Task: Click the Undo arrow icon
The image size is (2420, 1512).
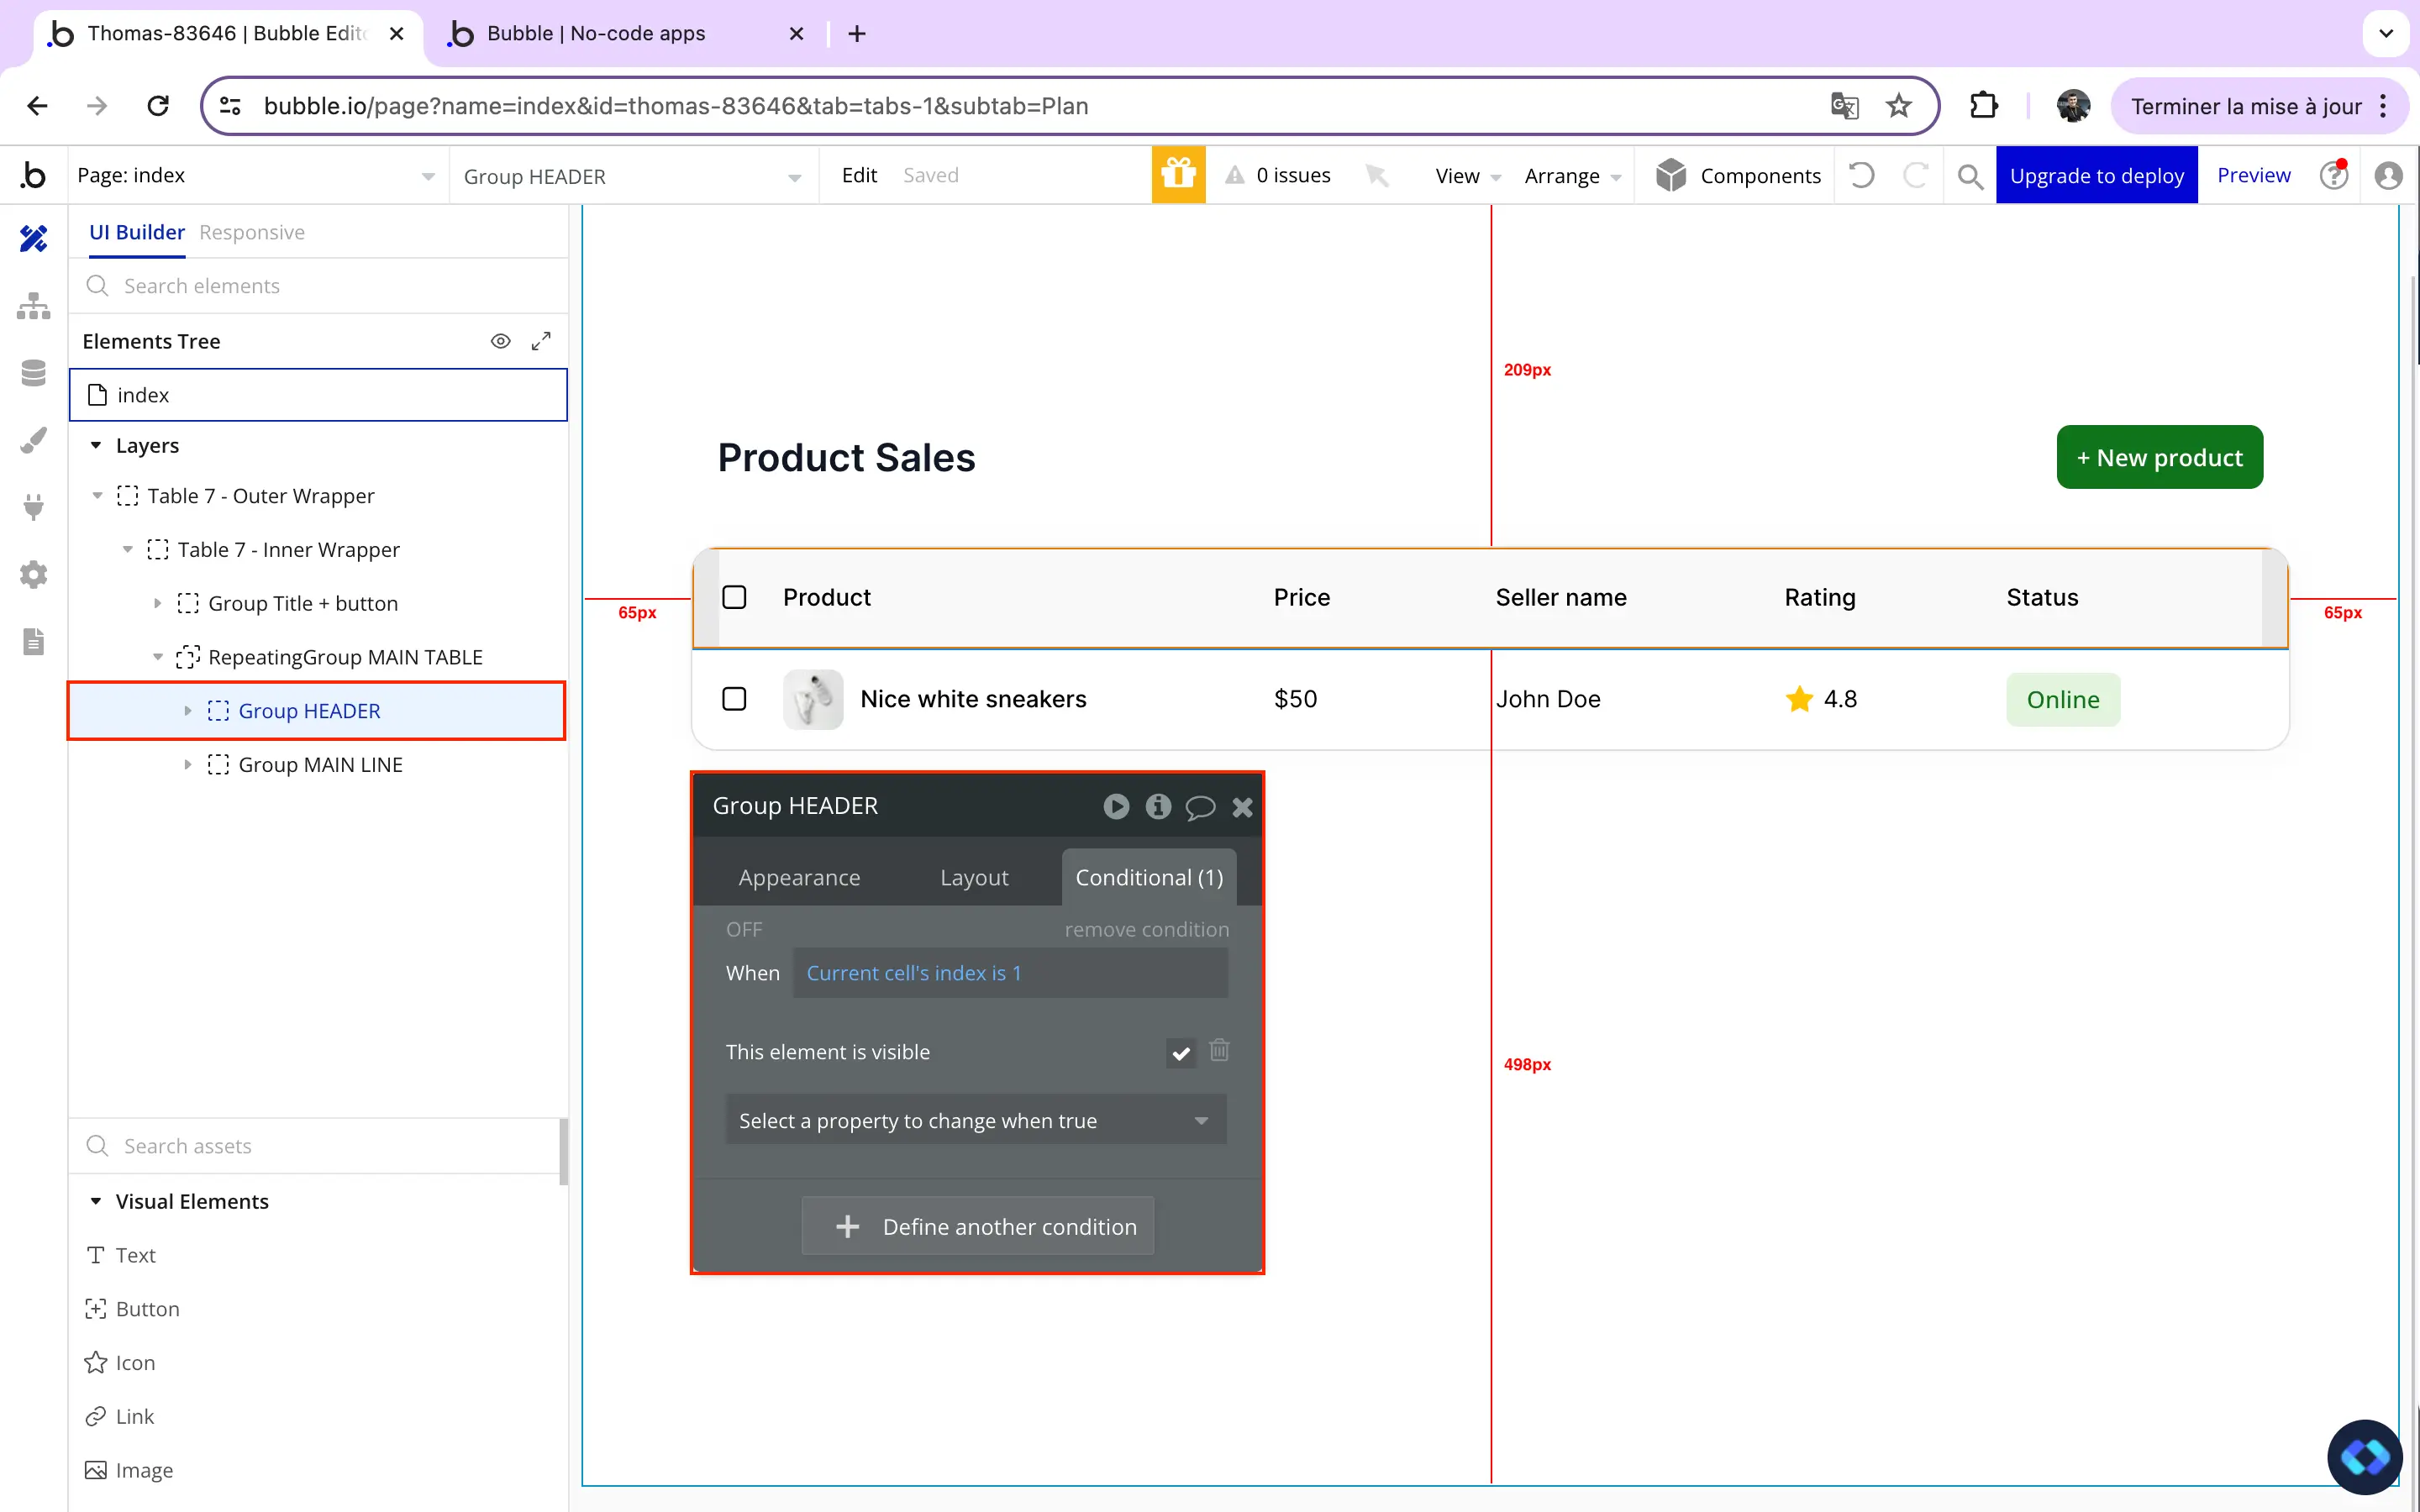Action: coord(1861,175)
